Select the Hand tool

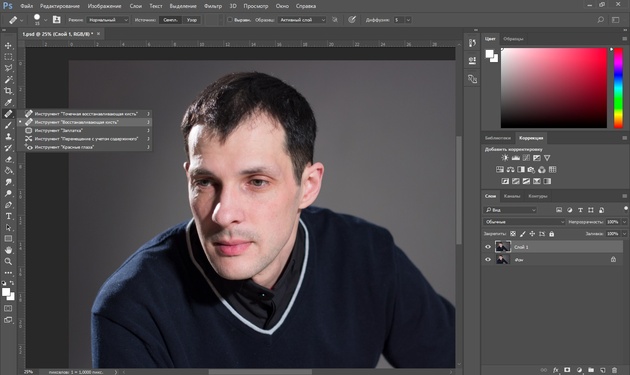(x=8, y=250)
